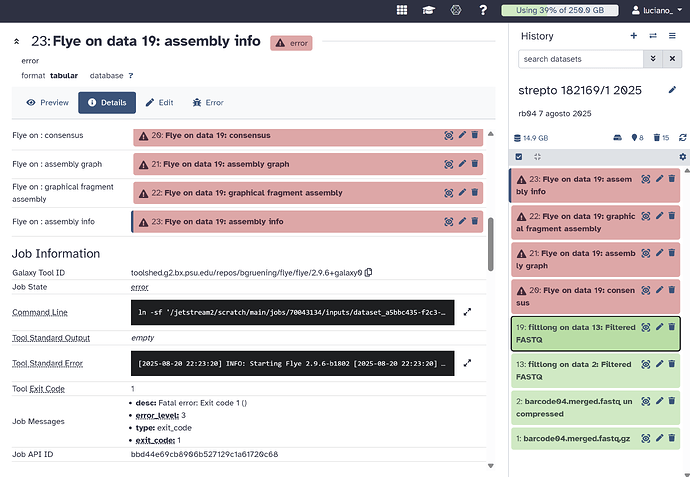690x477 pixels.
Task: Click the 14.9 GB history size
Action: [531, 138]
